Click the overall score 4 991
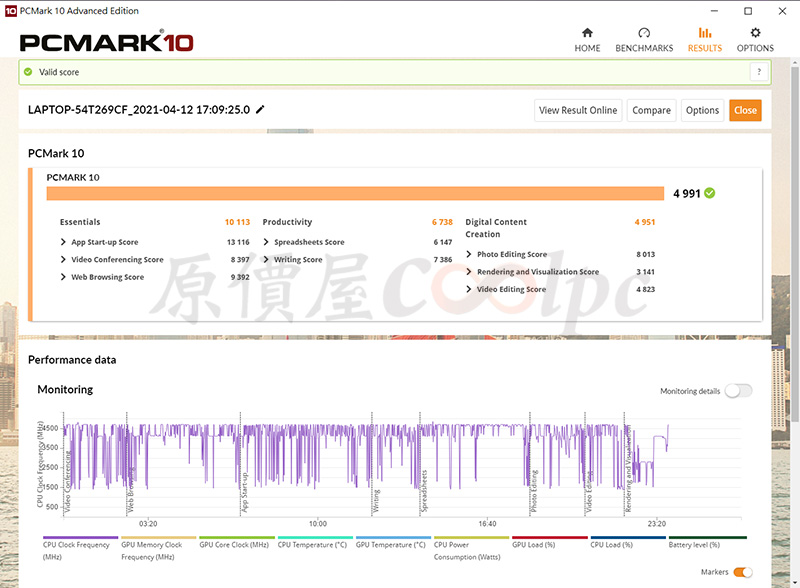 [687, 193]
